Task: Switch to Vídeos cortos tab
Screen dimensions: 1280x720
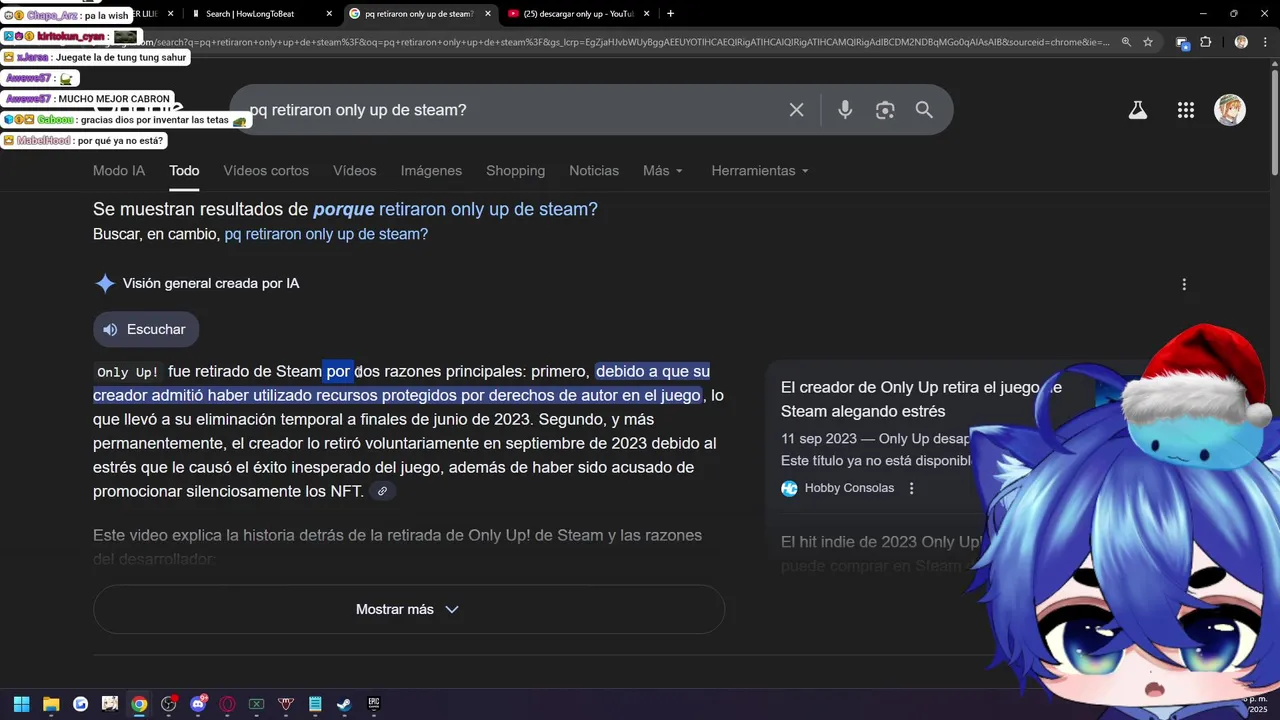Action: tap(266, 171)
